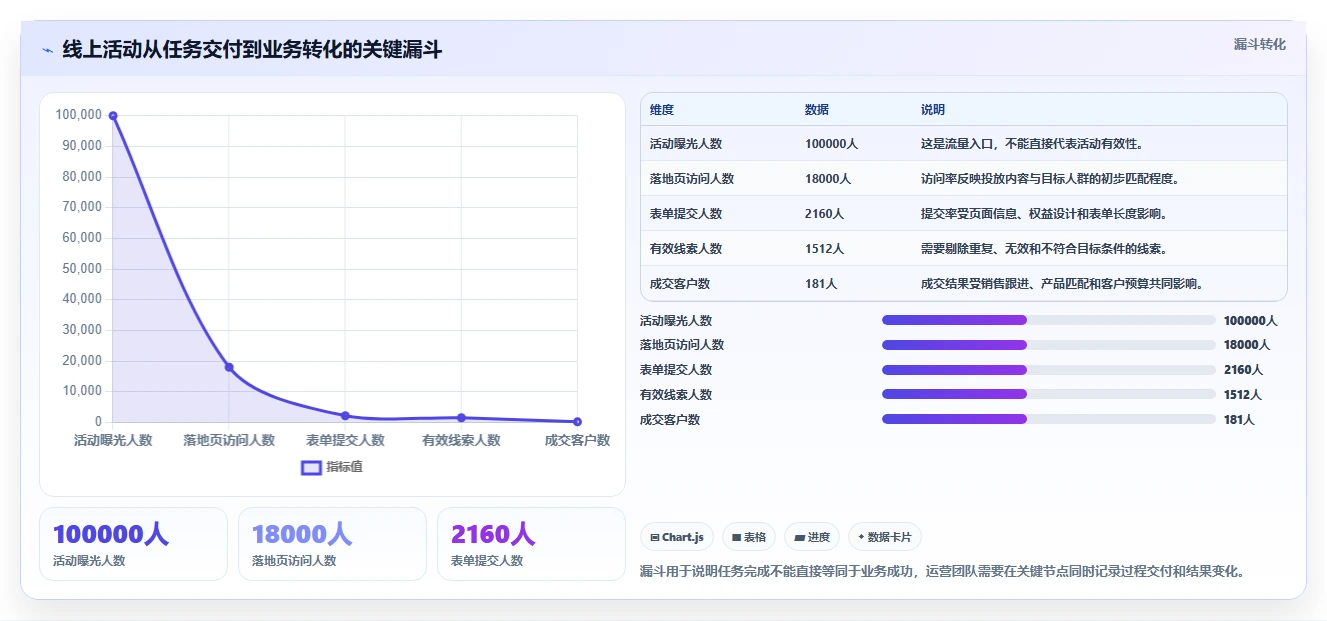Click the description starting 访问率反映投放内容
This screenshot has width=1327, height=621.
click(1051, 179)
